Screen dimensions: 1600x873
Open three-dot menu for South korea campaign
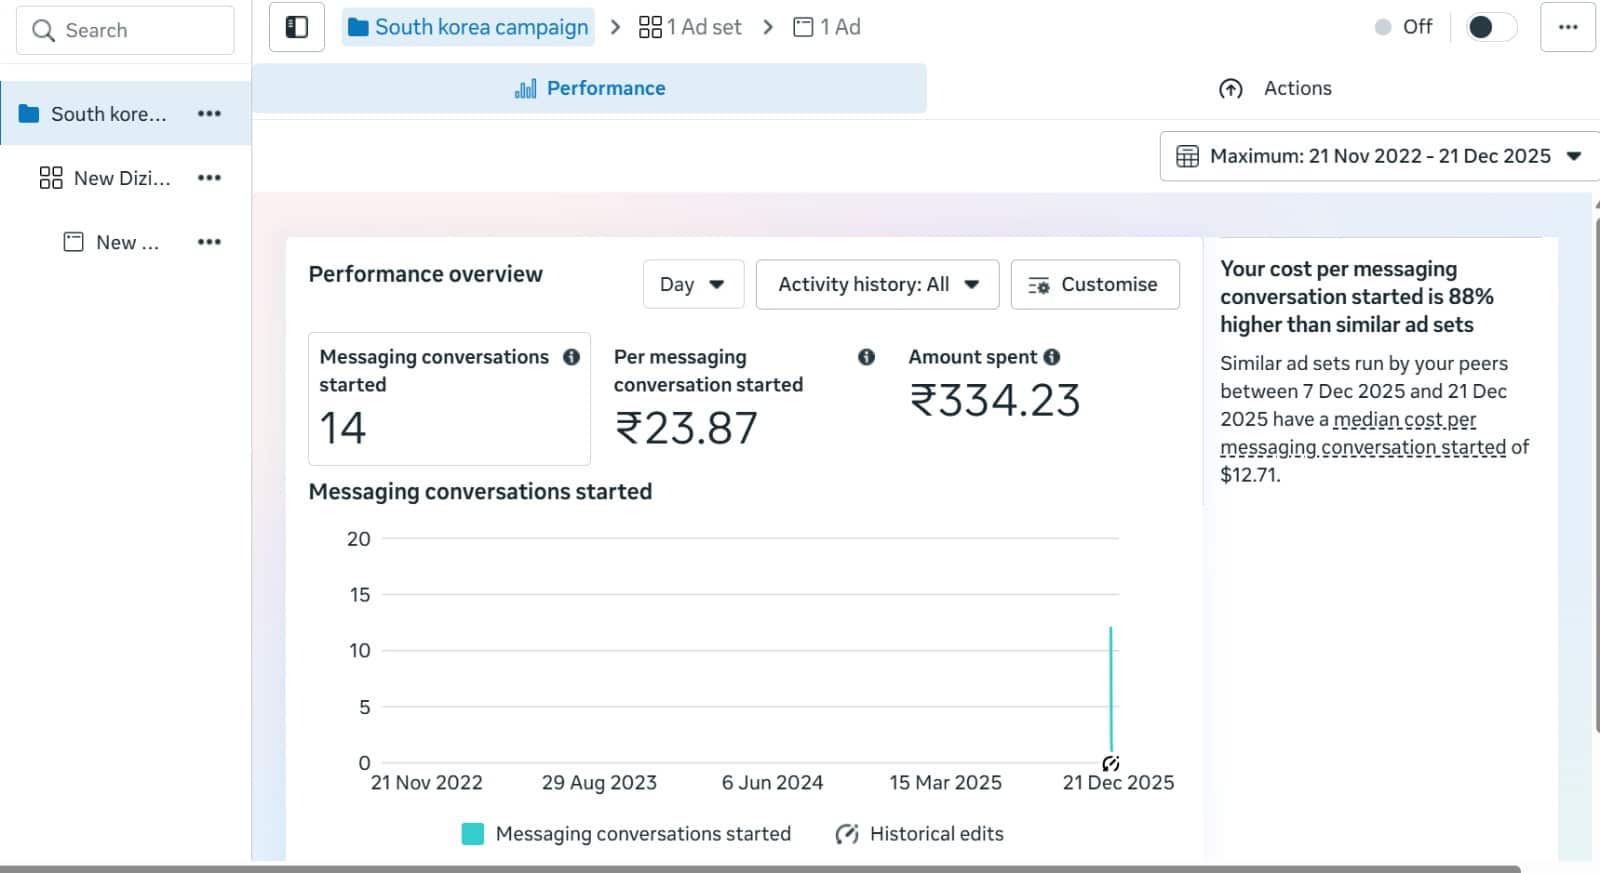coord(209,114)
